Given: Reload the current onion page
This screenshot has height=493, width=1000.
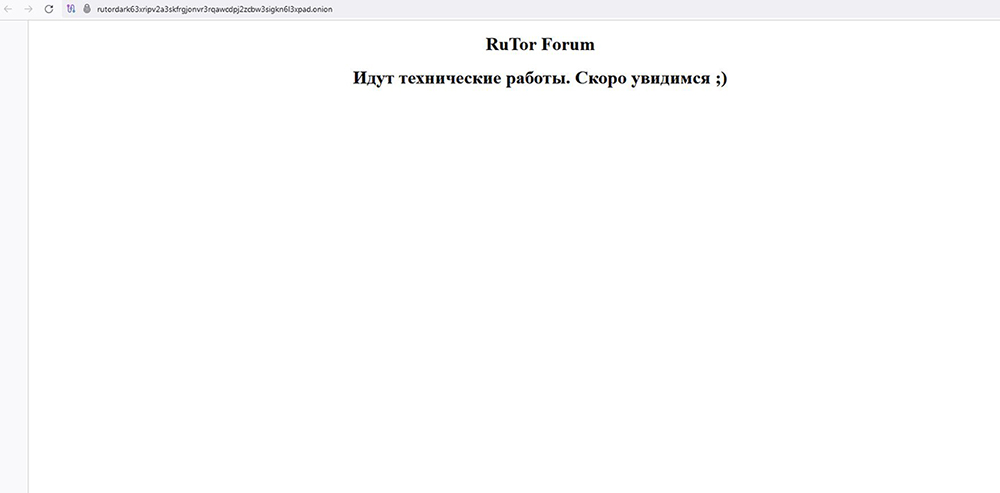Looking at the screenshot, I should (x=48, y=8).
